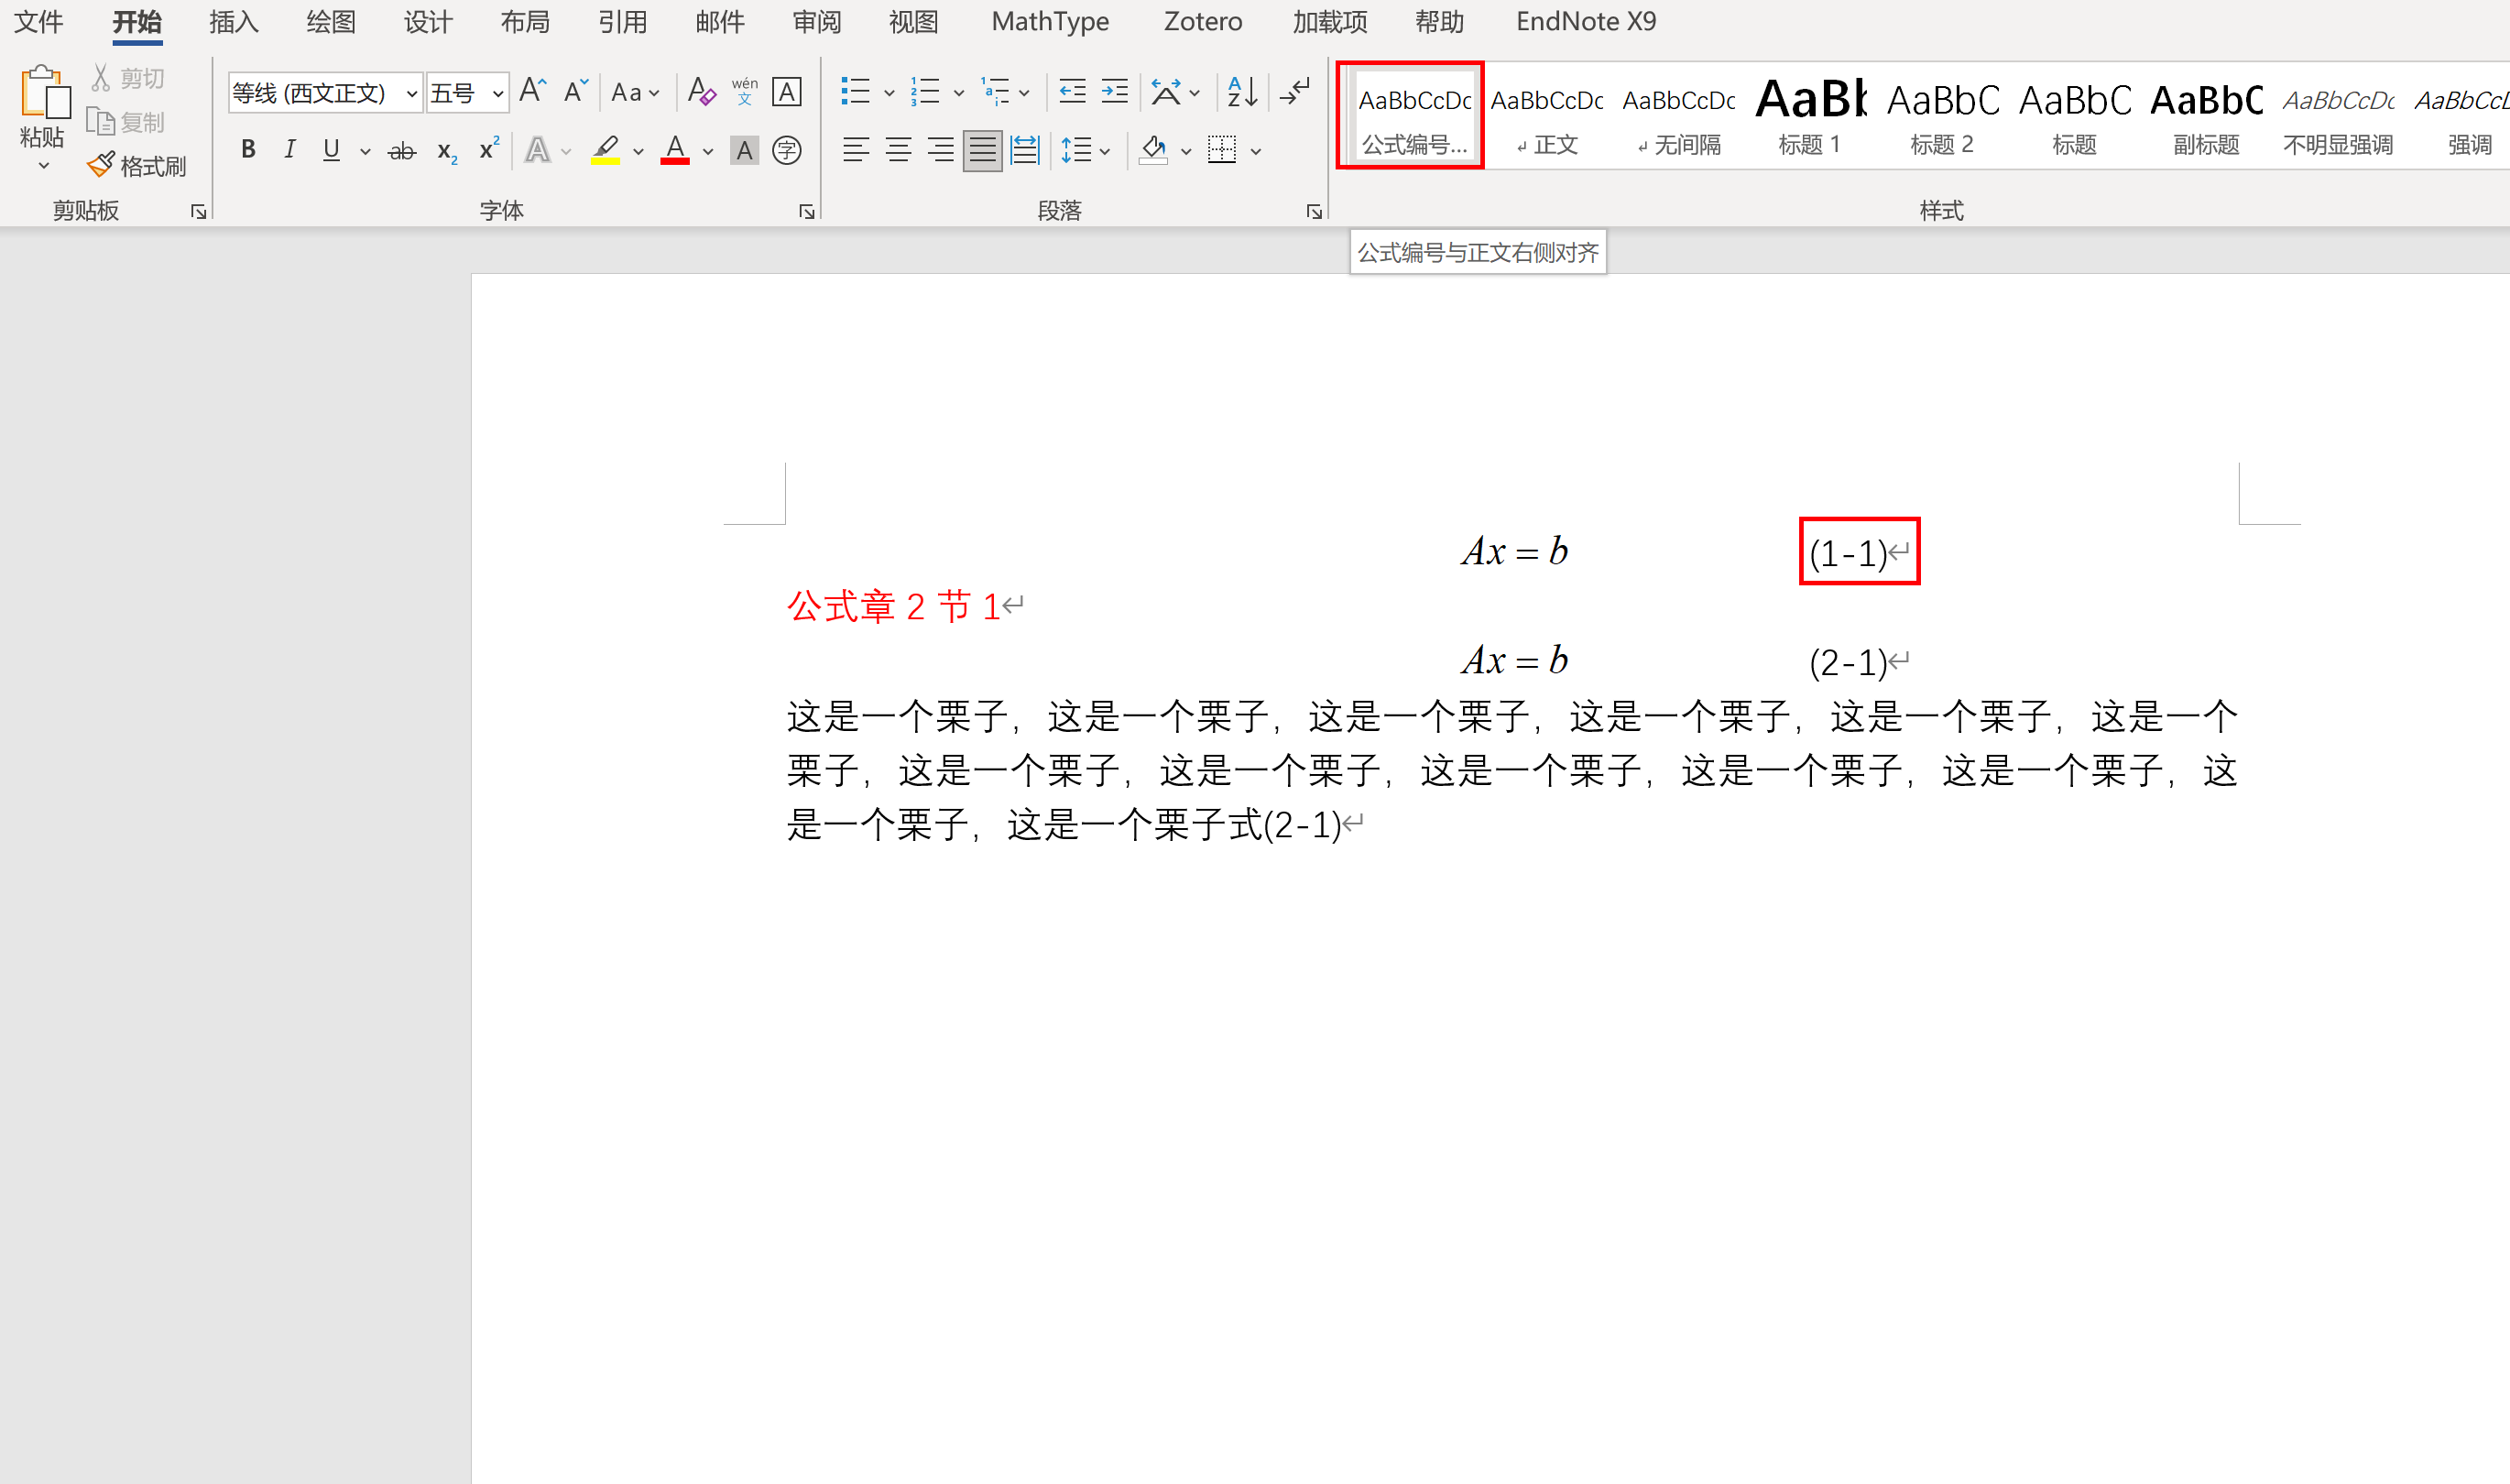The width and height of the screenshot is (2510, 1484).
Task: Open the font name dropdown
Action: tap(411, 94)
